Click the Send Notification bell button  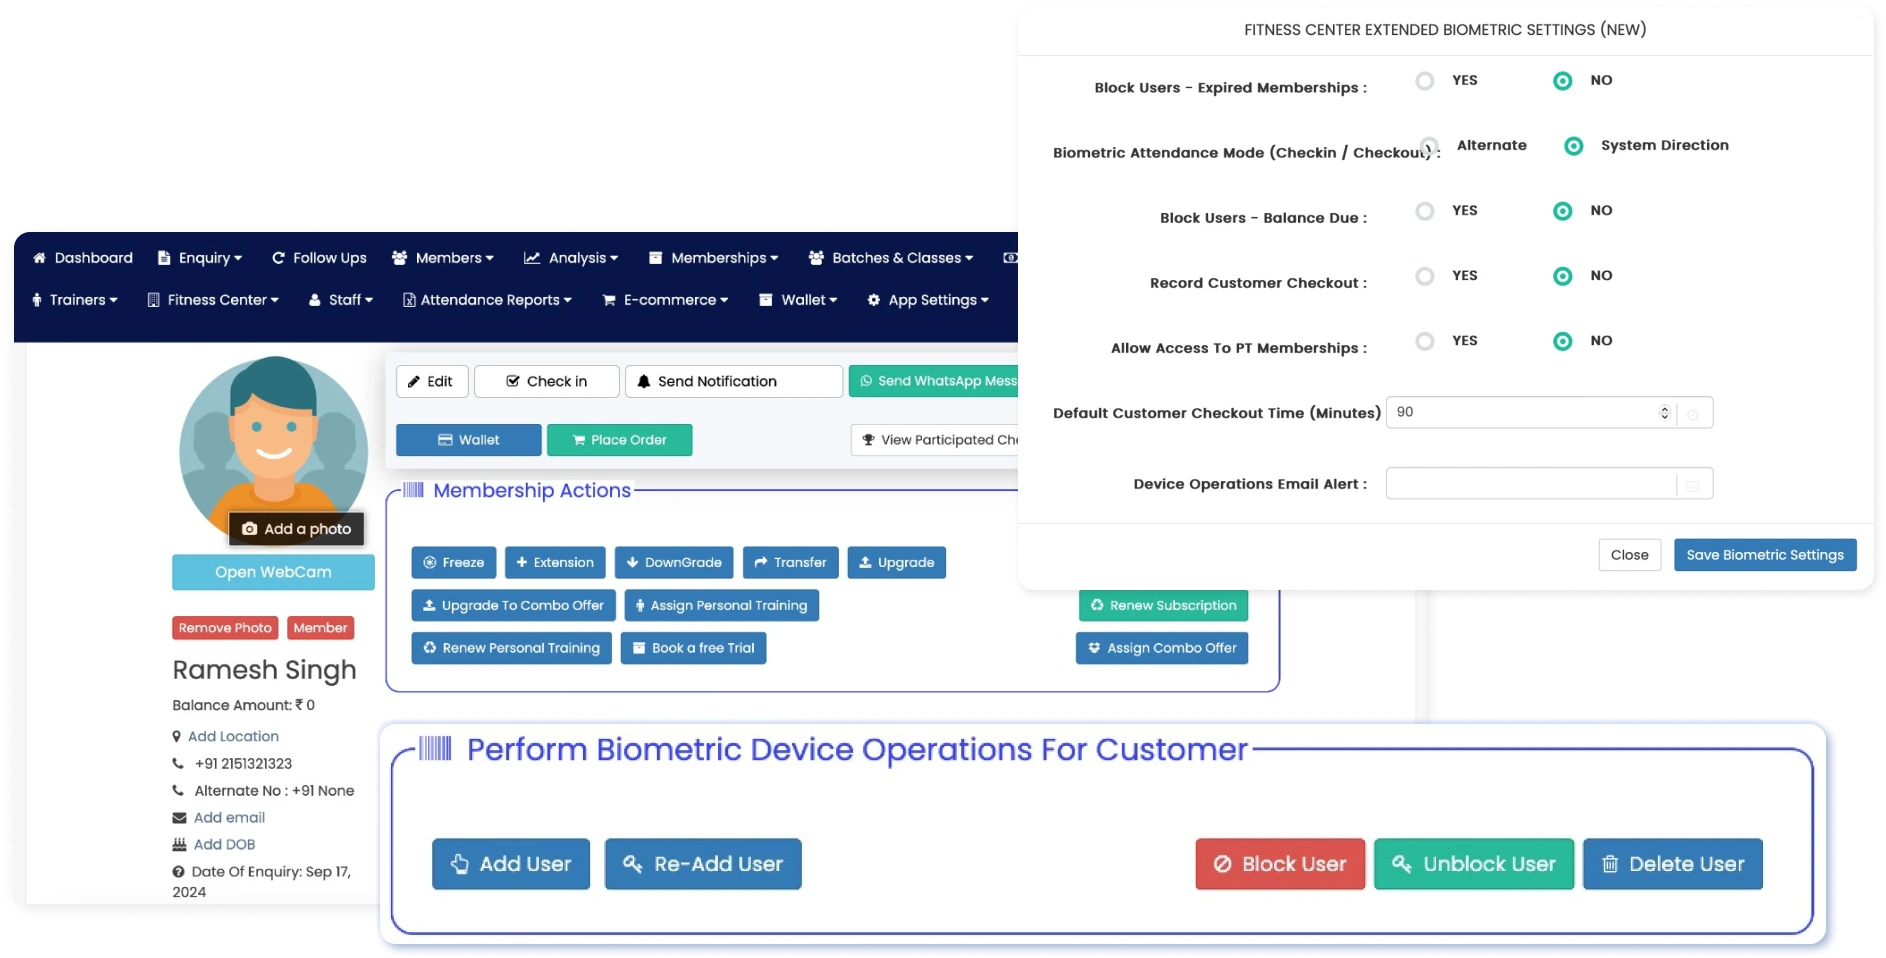tap(733, 381)
